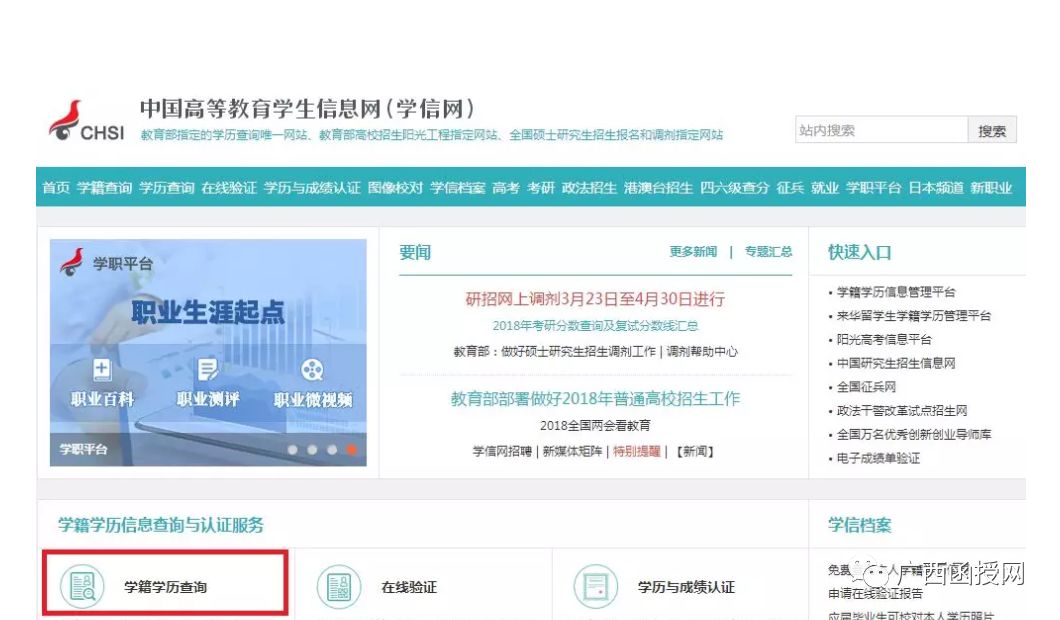
Task: Open 学历与成绩认证 in navigation bar
Action: click(312, 187)
